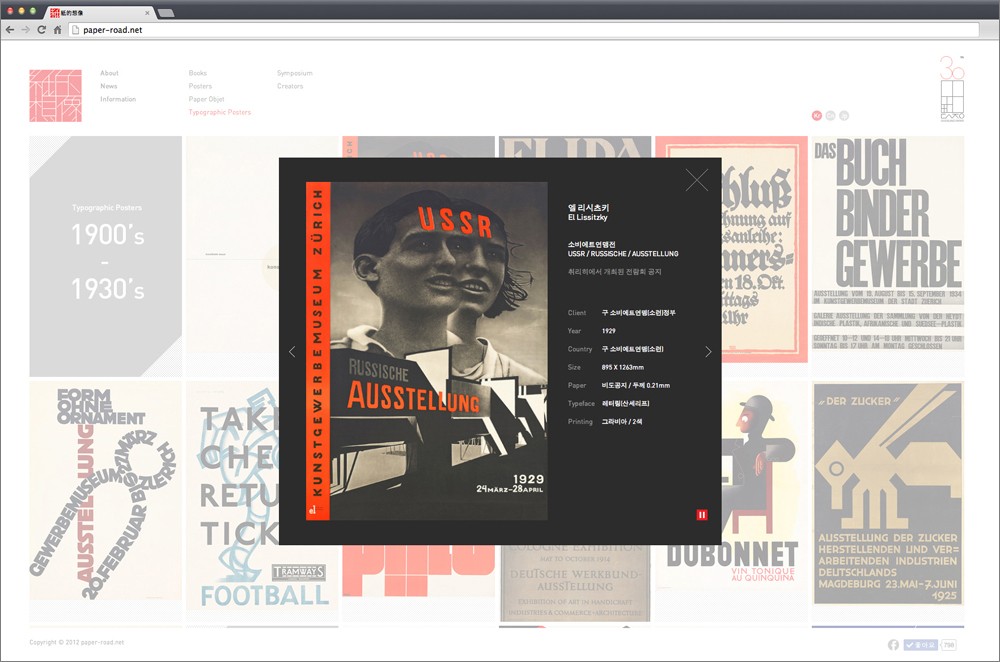Viewport: 1000px width, 662px height.
Task: Close the El Lissitzky poster lightbox
Action: pyautogui.click(x=696, y=180)
